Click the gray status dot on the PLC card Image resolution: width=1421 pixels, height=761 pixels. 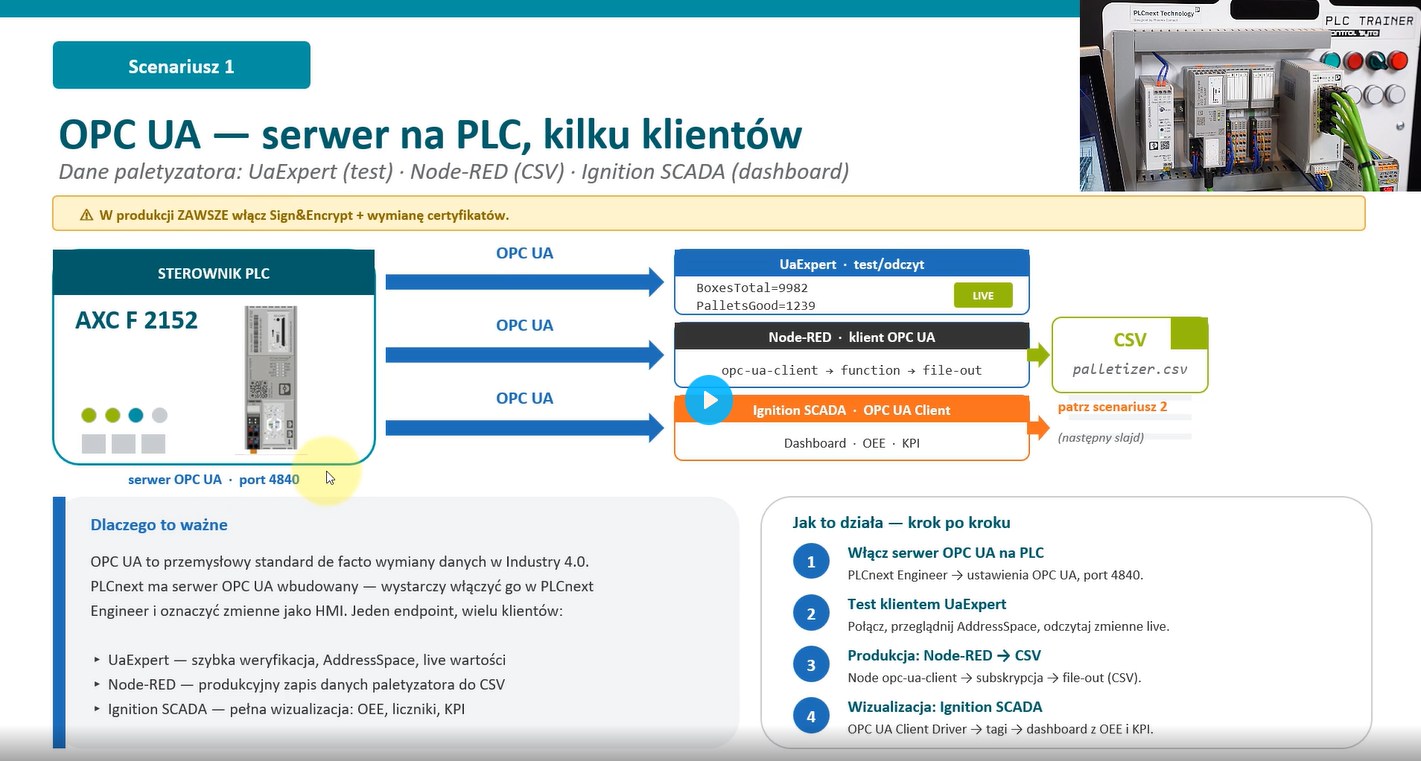click(x=159, y=415)
